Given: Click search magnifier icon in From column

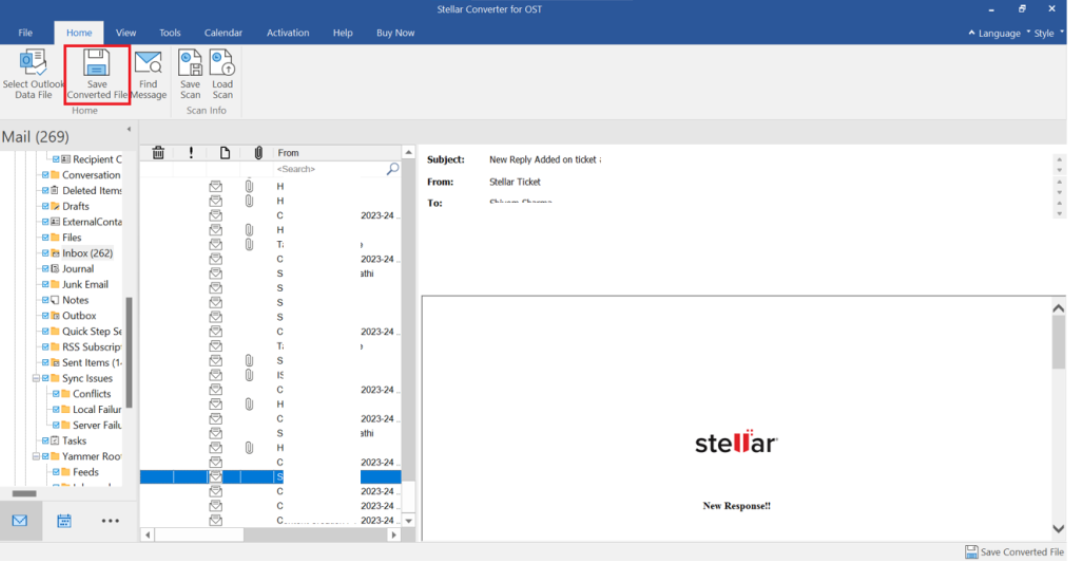Looking at the screenshot, I should click(x=392, y=168).
